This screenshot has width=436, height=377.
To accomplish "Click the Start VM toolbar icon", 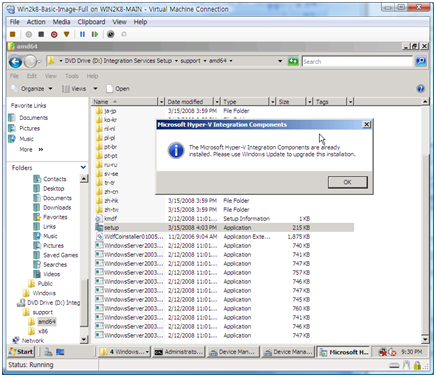I will click(x=29, y=34).
